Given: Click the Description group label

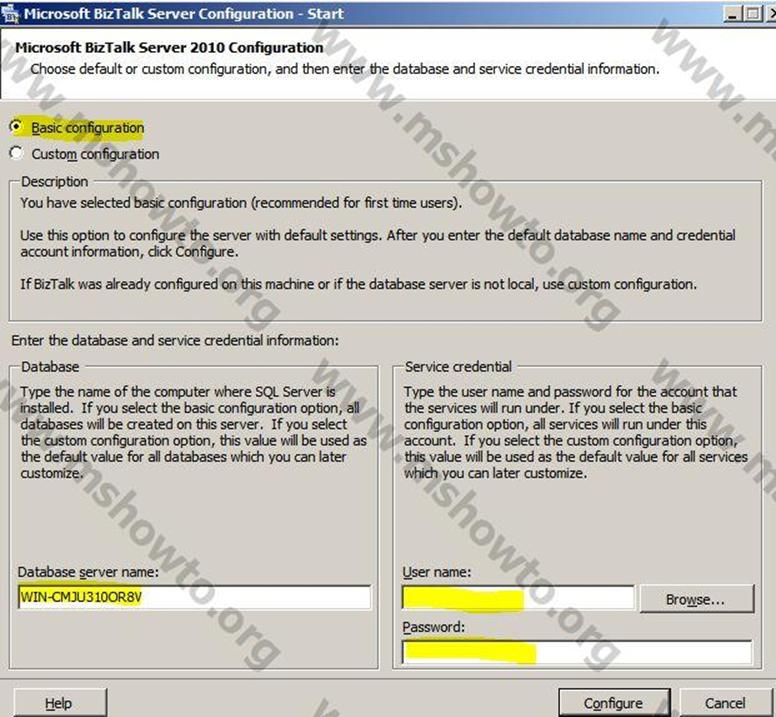Looking at the screenshot, I should [x=54, y=182].
